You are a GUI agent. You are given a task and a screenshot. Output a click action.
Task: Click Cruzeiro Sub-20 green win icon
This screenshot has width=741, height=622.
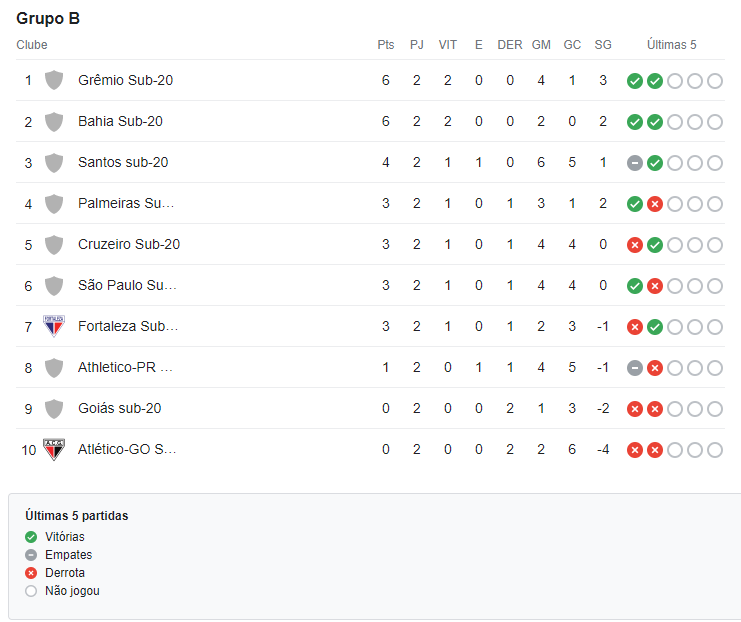click(655, 245)
